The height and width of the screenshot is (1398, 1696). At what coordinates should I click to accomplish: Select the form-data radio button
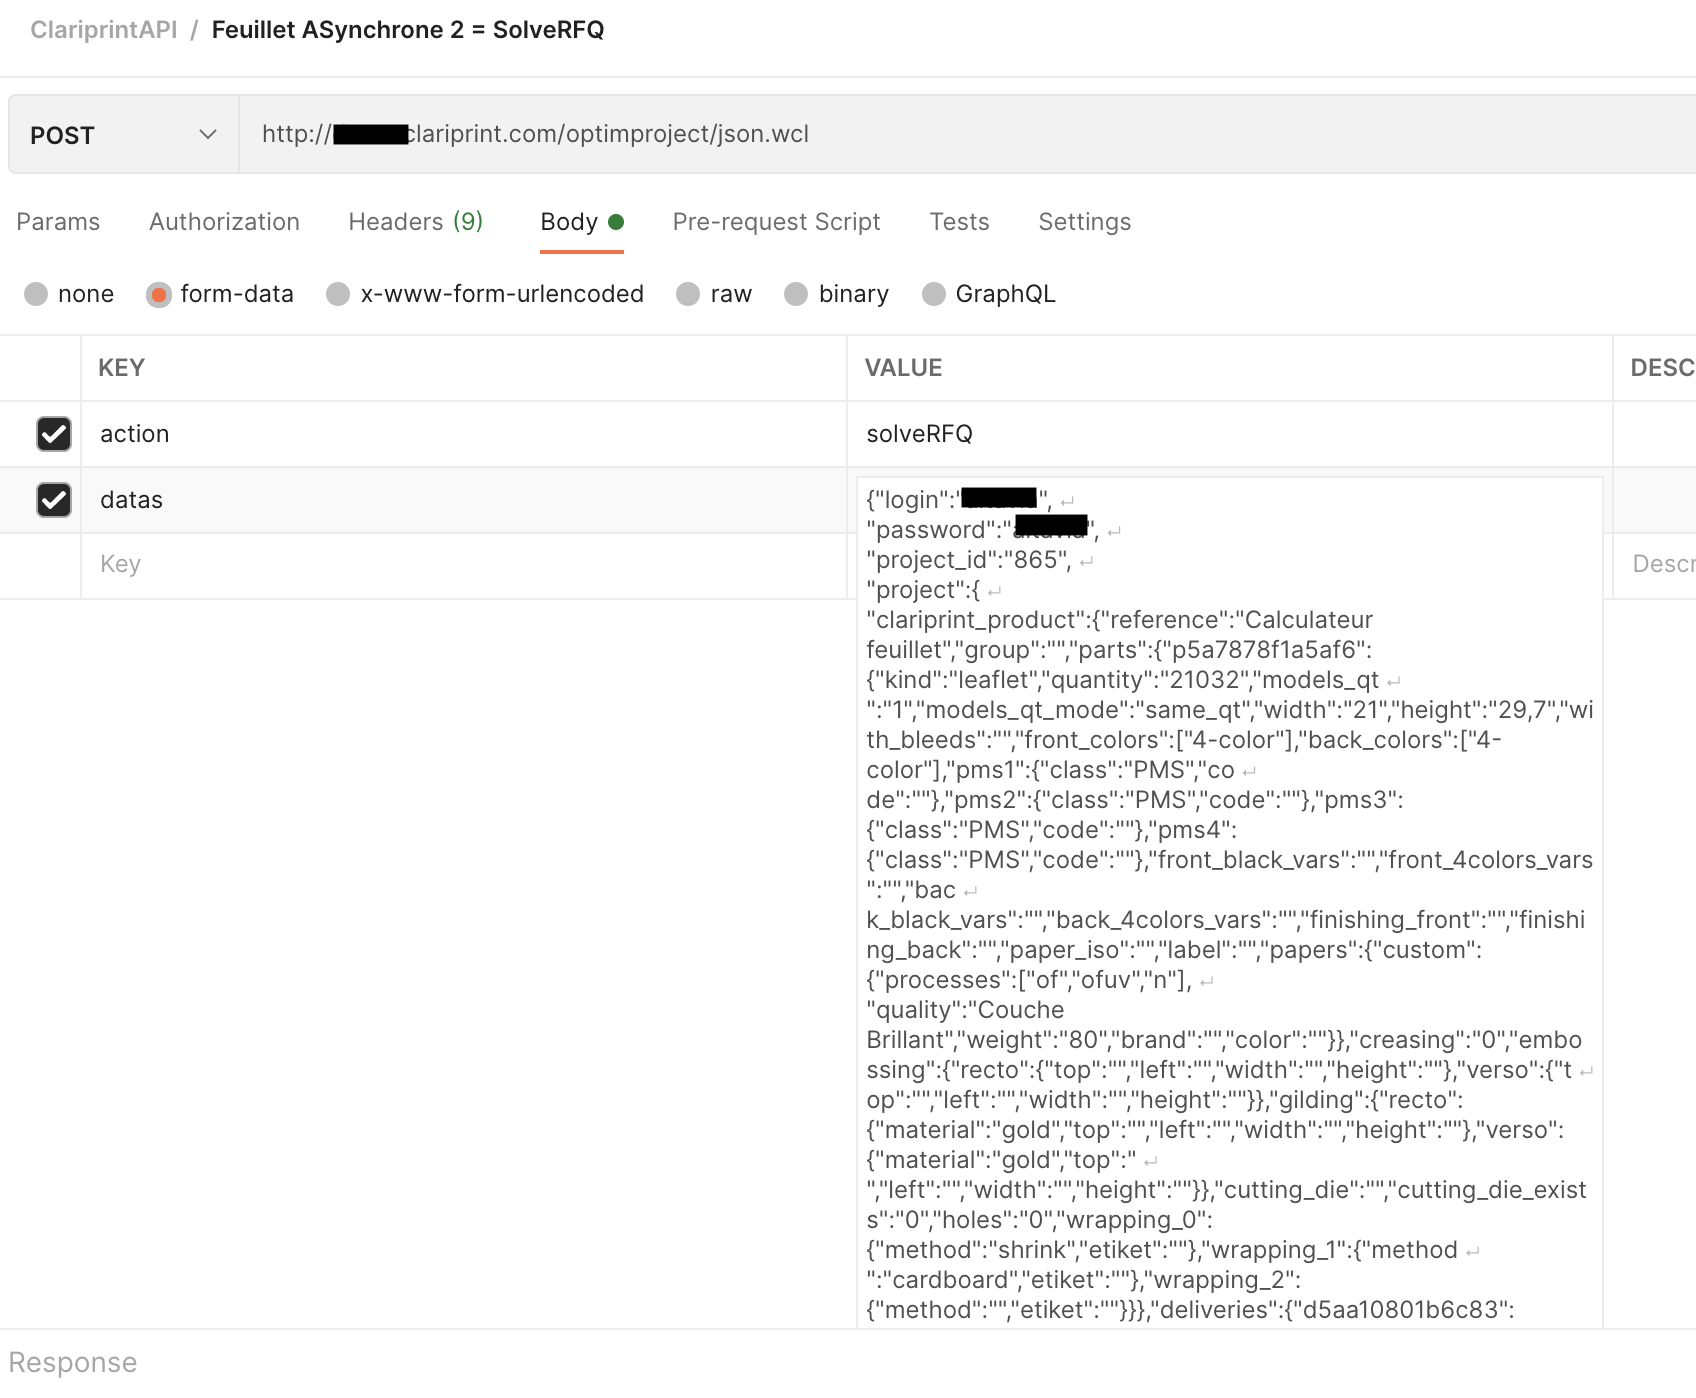[159, 294]
